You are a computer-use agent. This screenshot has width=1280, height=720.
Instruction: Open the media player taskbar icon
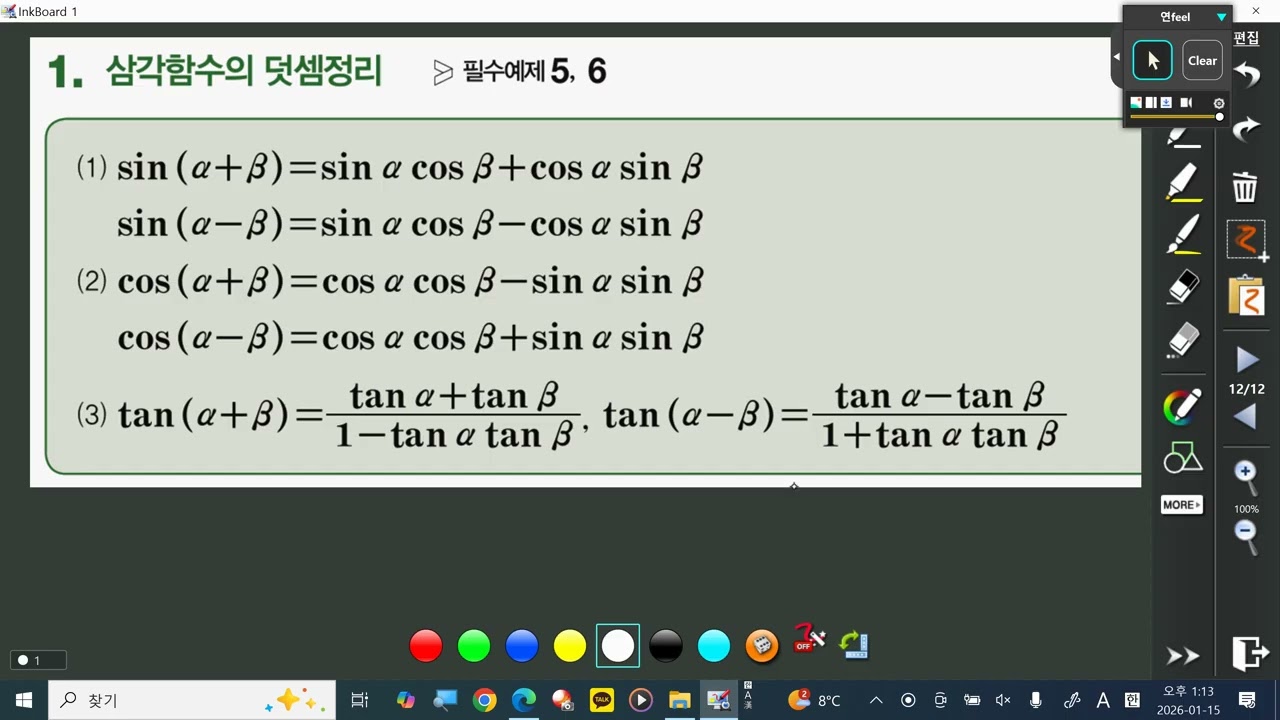(x=641, y=700)
